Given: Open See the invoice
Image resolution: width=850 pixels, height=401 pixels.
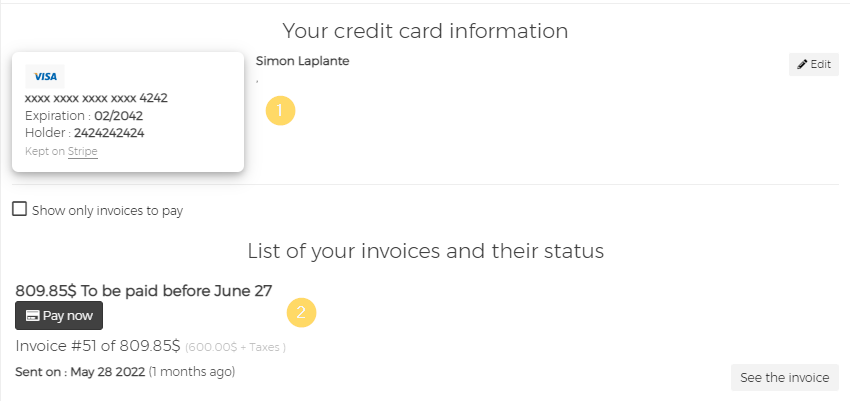Looking at the screenshot, I should click(784, 377).
